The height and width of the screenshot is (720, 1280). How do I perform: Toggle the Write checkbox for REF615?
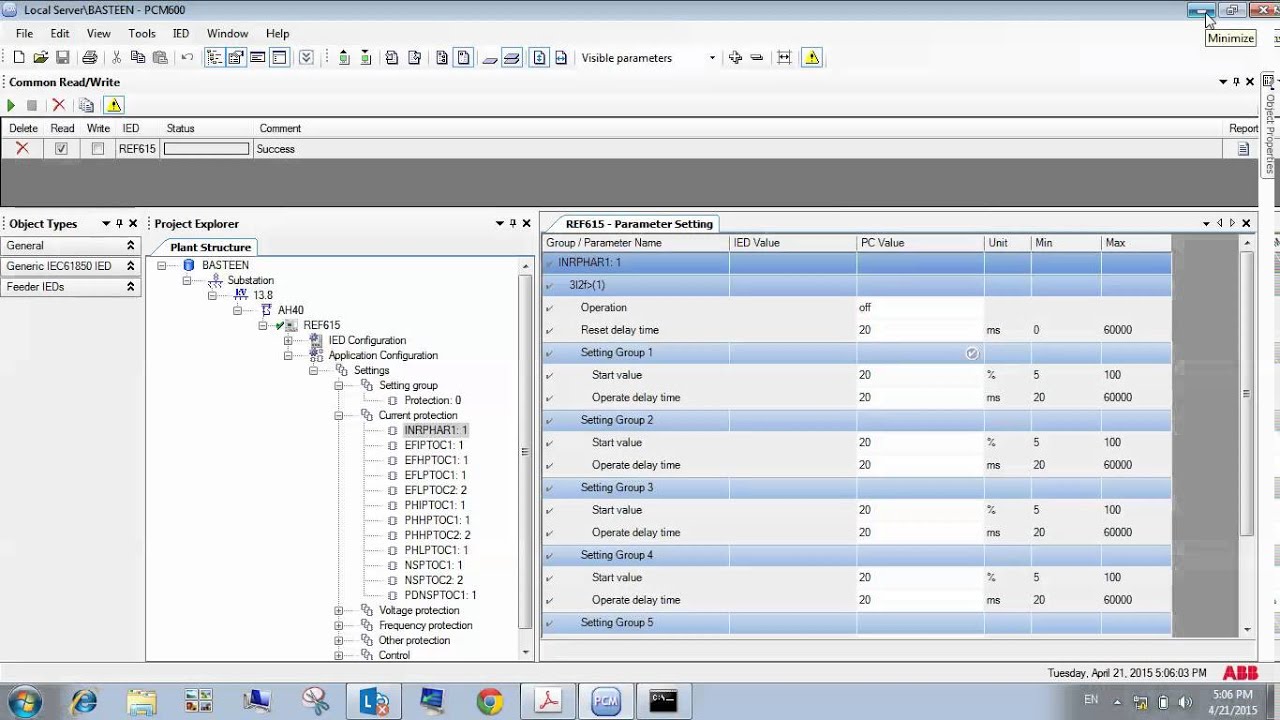97,149
